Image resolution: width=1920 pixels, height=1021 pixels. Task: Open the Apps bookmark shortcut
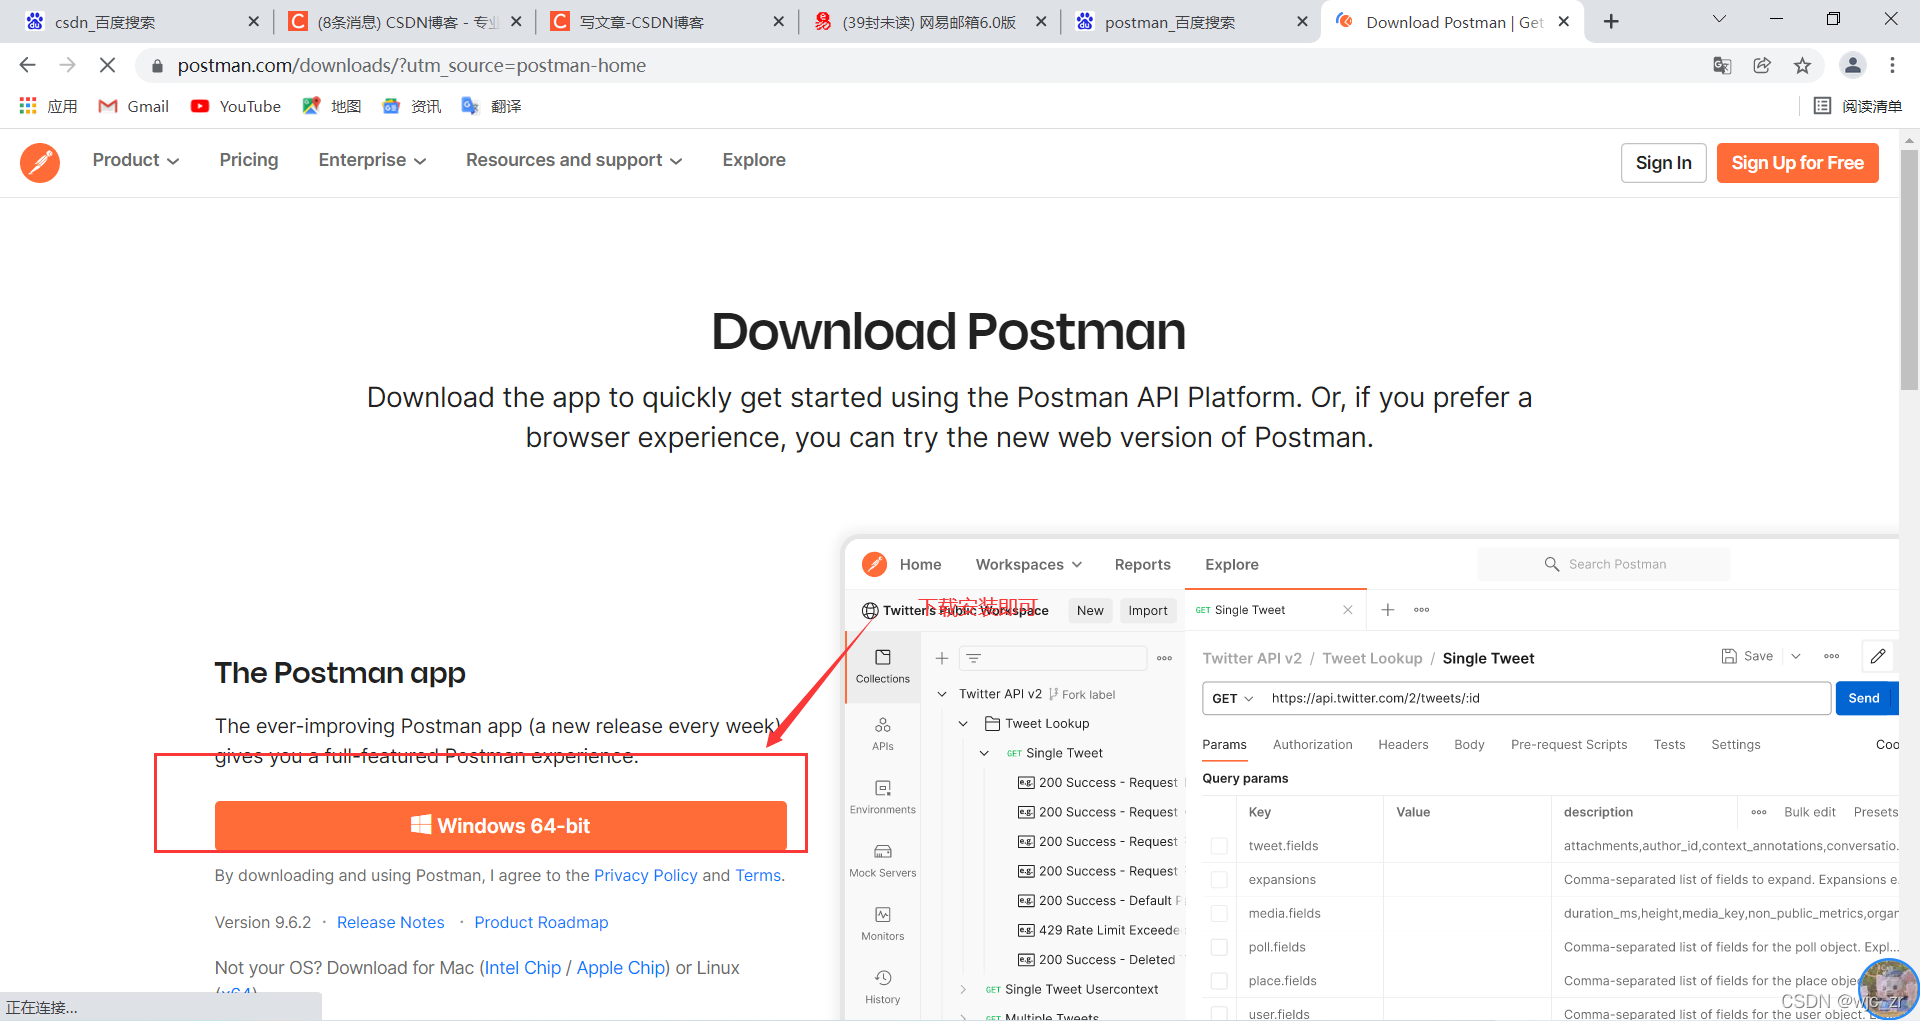click(48, 106)
